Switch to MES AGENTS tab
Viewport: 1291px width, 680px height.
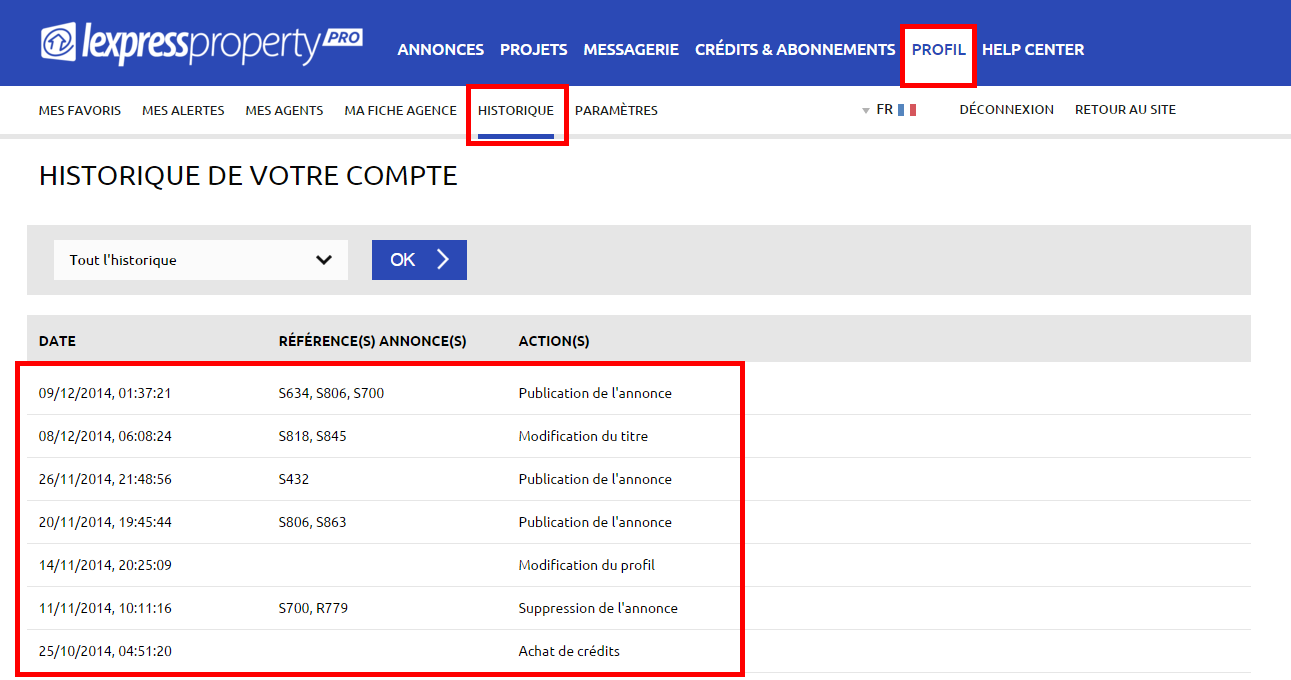pos(284,110)
